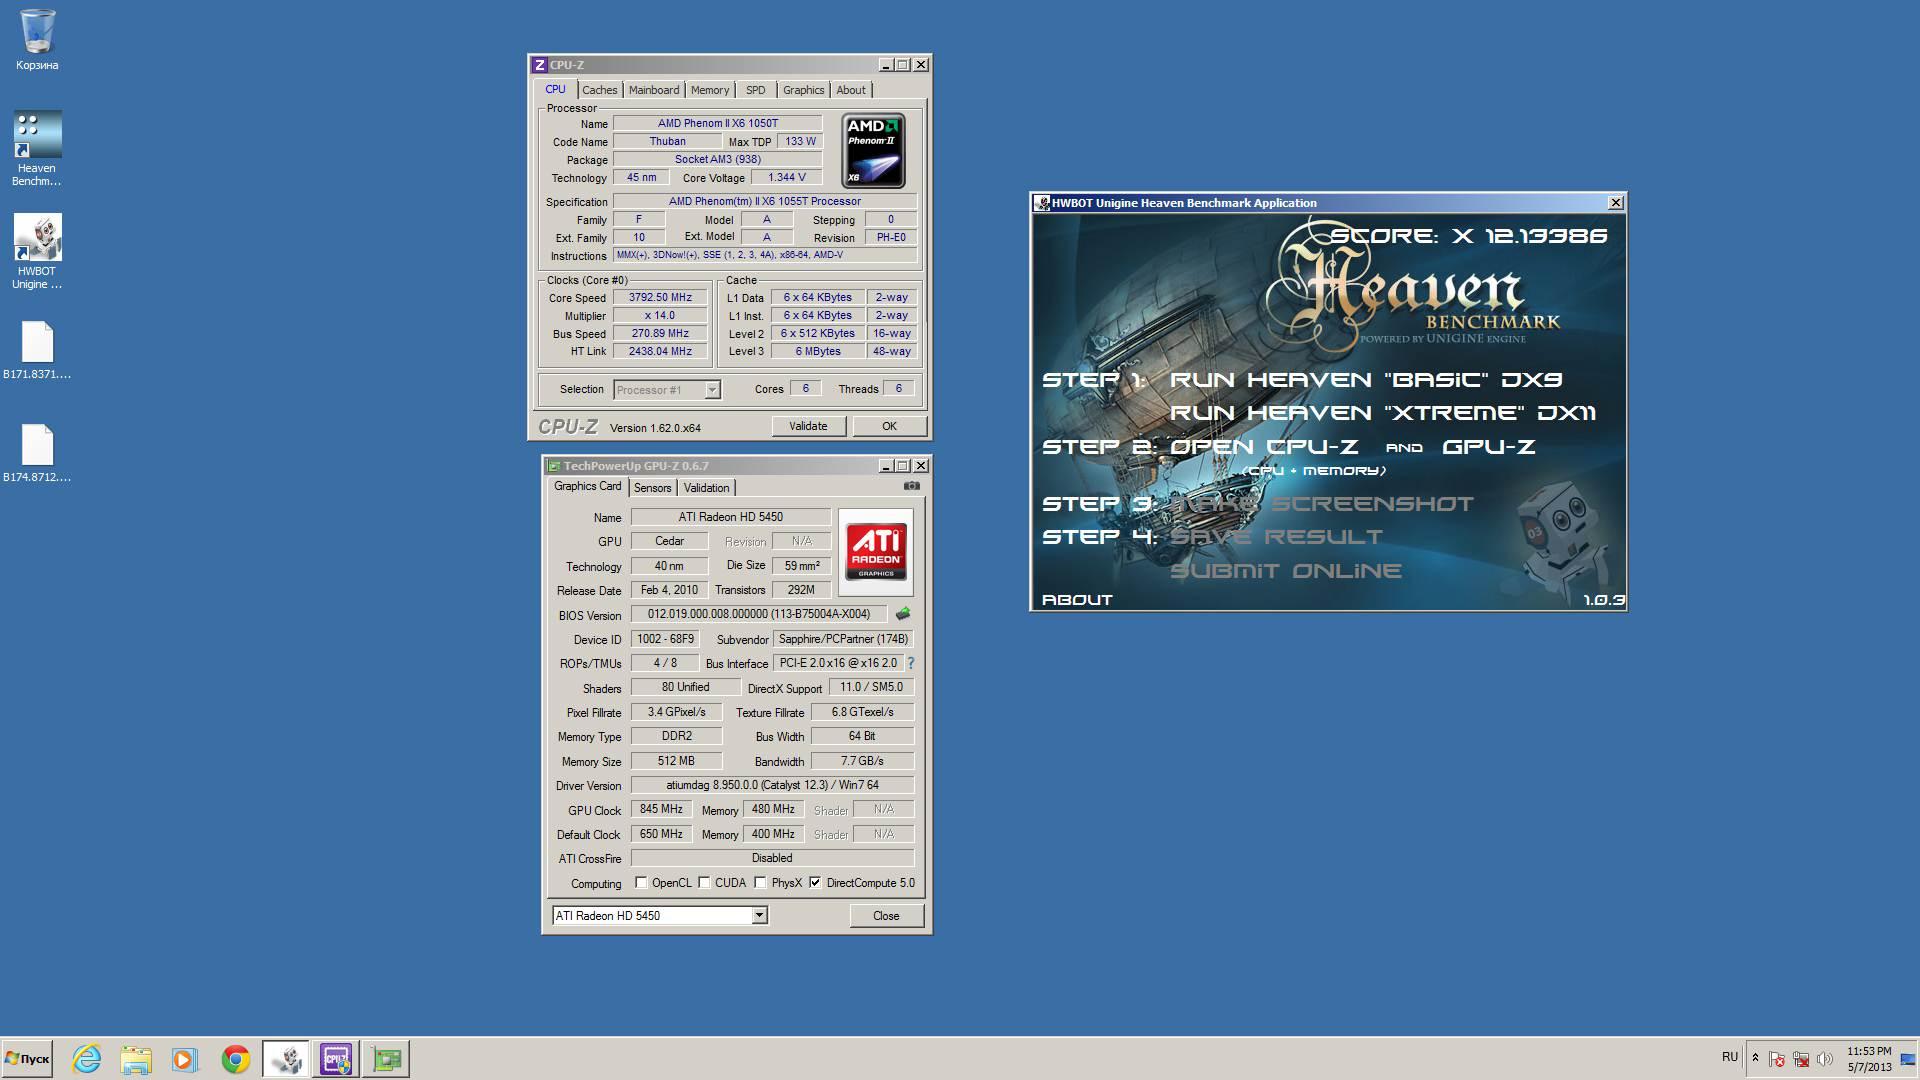The width and height of the screenshot is (1920, 1080).
Task: Open HWBOT Unigine desktop shortcut
Action: [x=37, y=251]
